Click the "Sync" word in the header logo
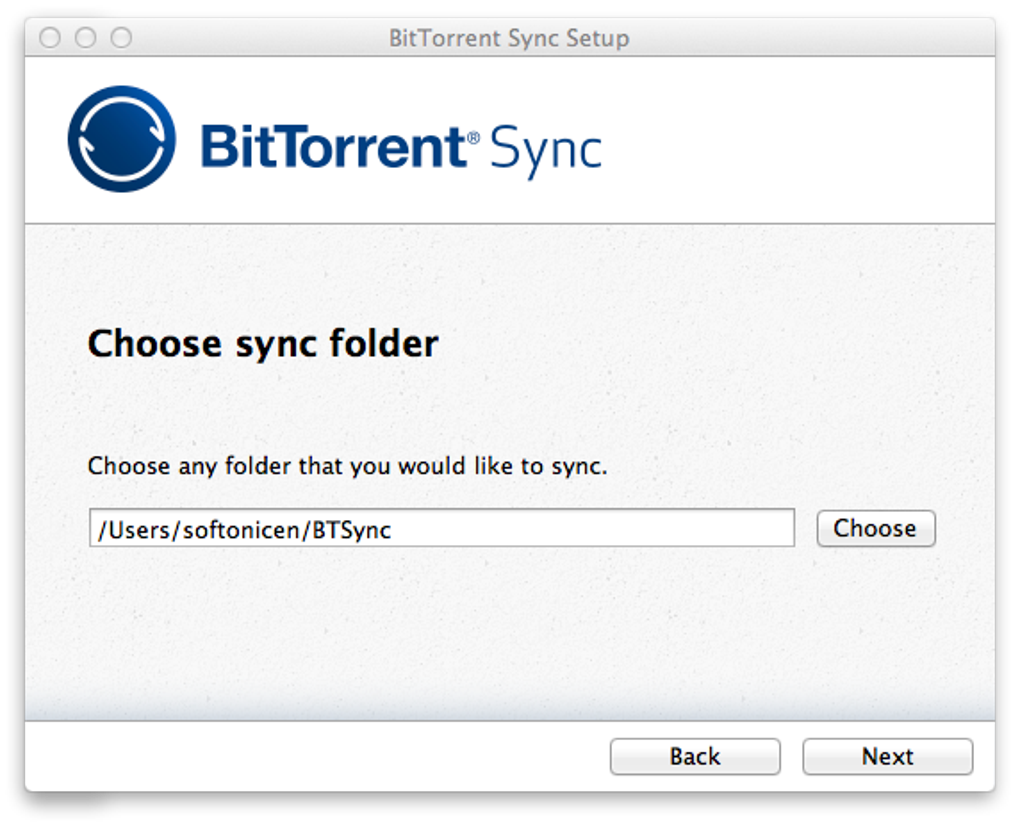Image resolution: width=1020 pixels, height=827 pixels. tap(546, 151)
